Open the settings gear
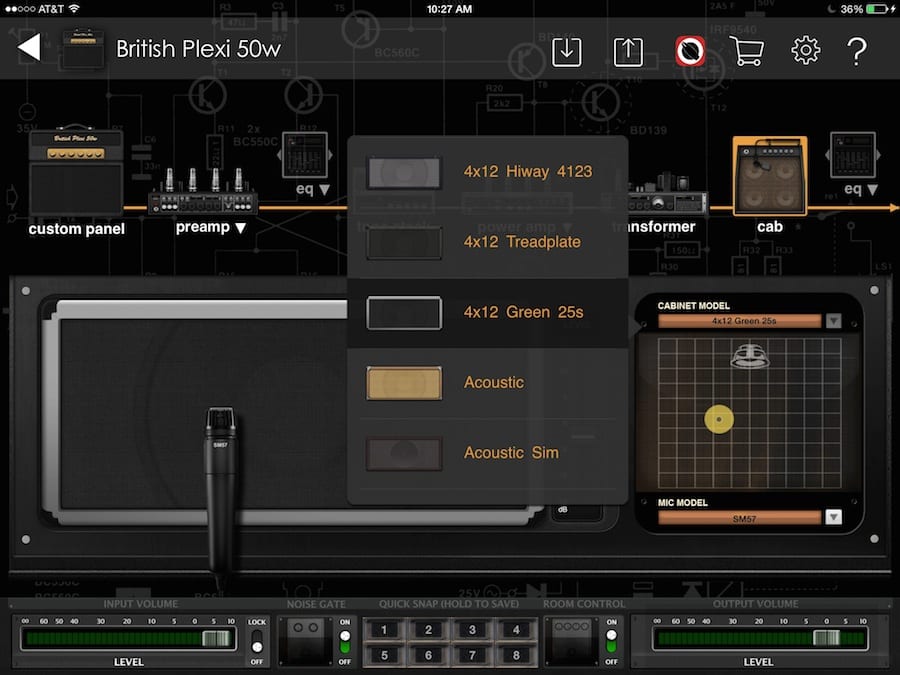Image resolution: width=900 pixels, height=675 pixels. [x=805, y=51]
